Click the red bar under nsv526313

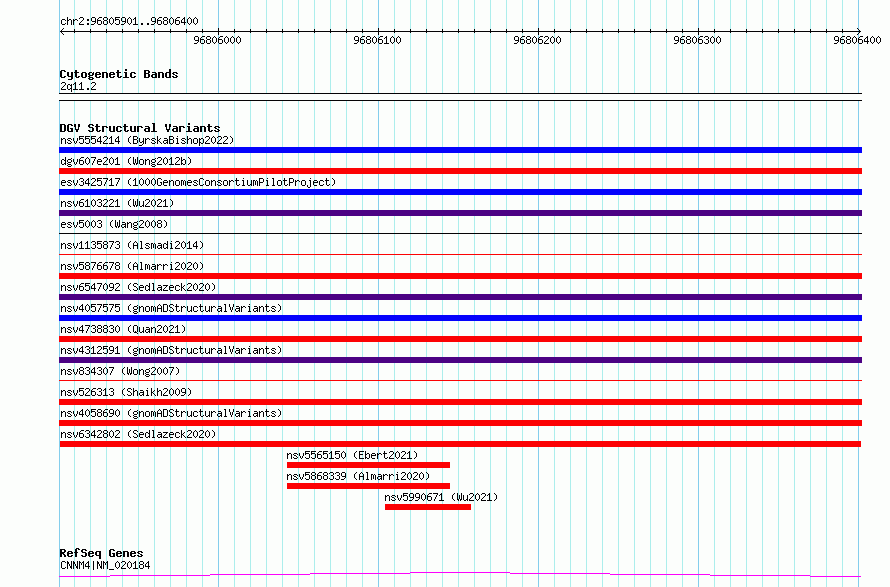click(x=460, y=402)
